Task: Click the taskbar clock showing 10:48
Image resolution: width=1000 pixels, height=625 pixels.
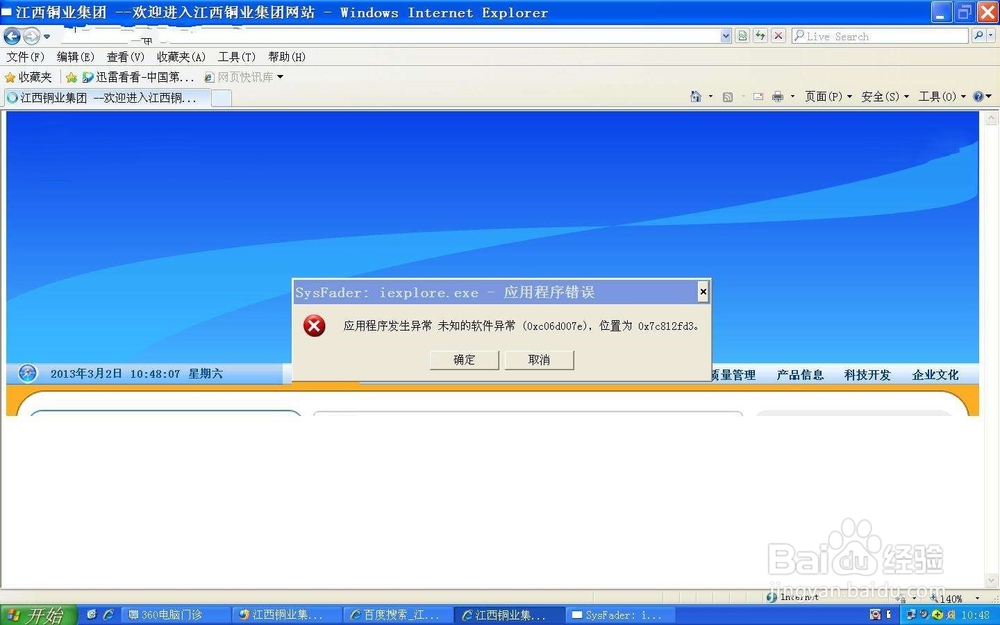Action: pos(975,615)
